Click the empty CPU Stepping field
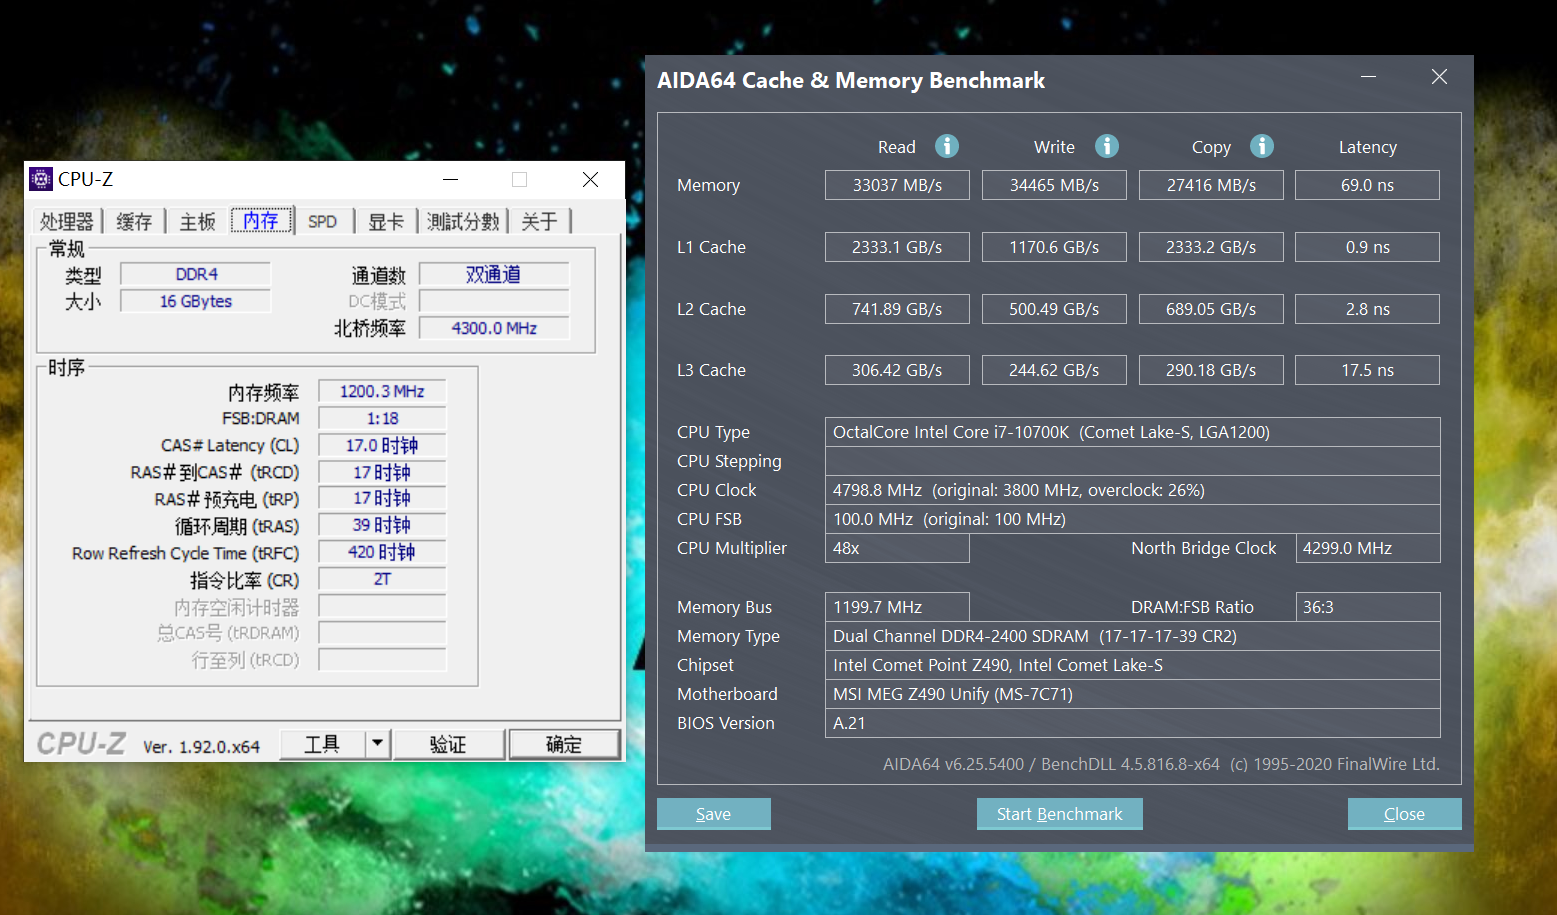 (1133, 461)
